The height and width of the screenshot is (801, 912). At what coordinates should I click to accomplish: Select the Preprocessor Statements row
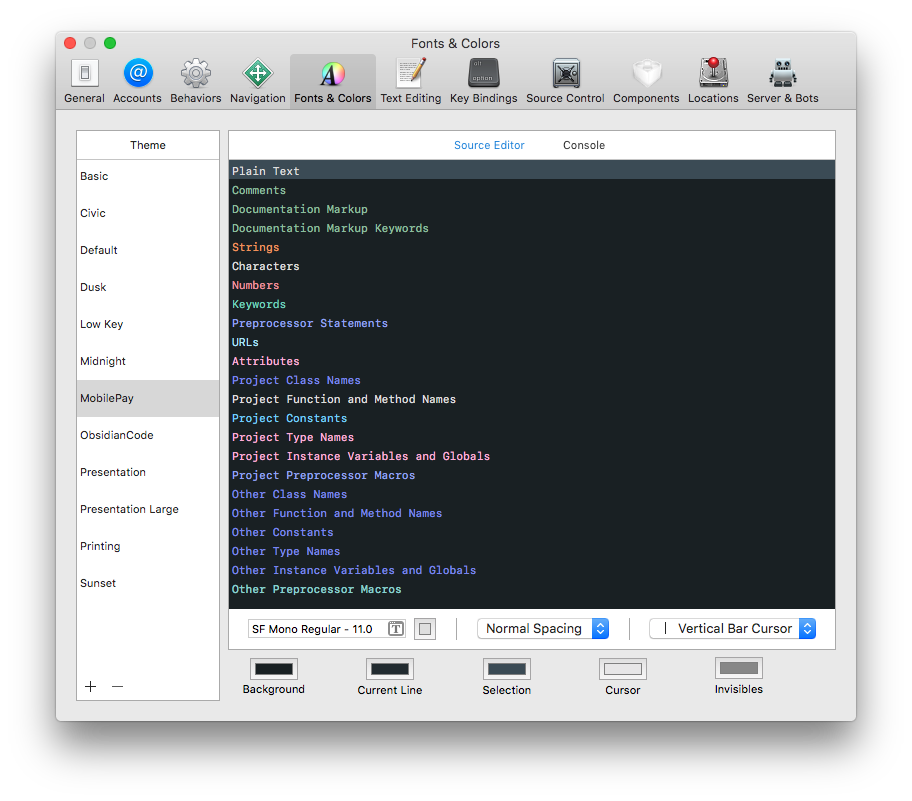tap(532, 323)
